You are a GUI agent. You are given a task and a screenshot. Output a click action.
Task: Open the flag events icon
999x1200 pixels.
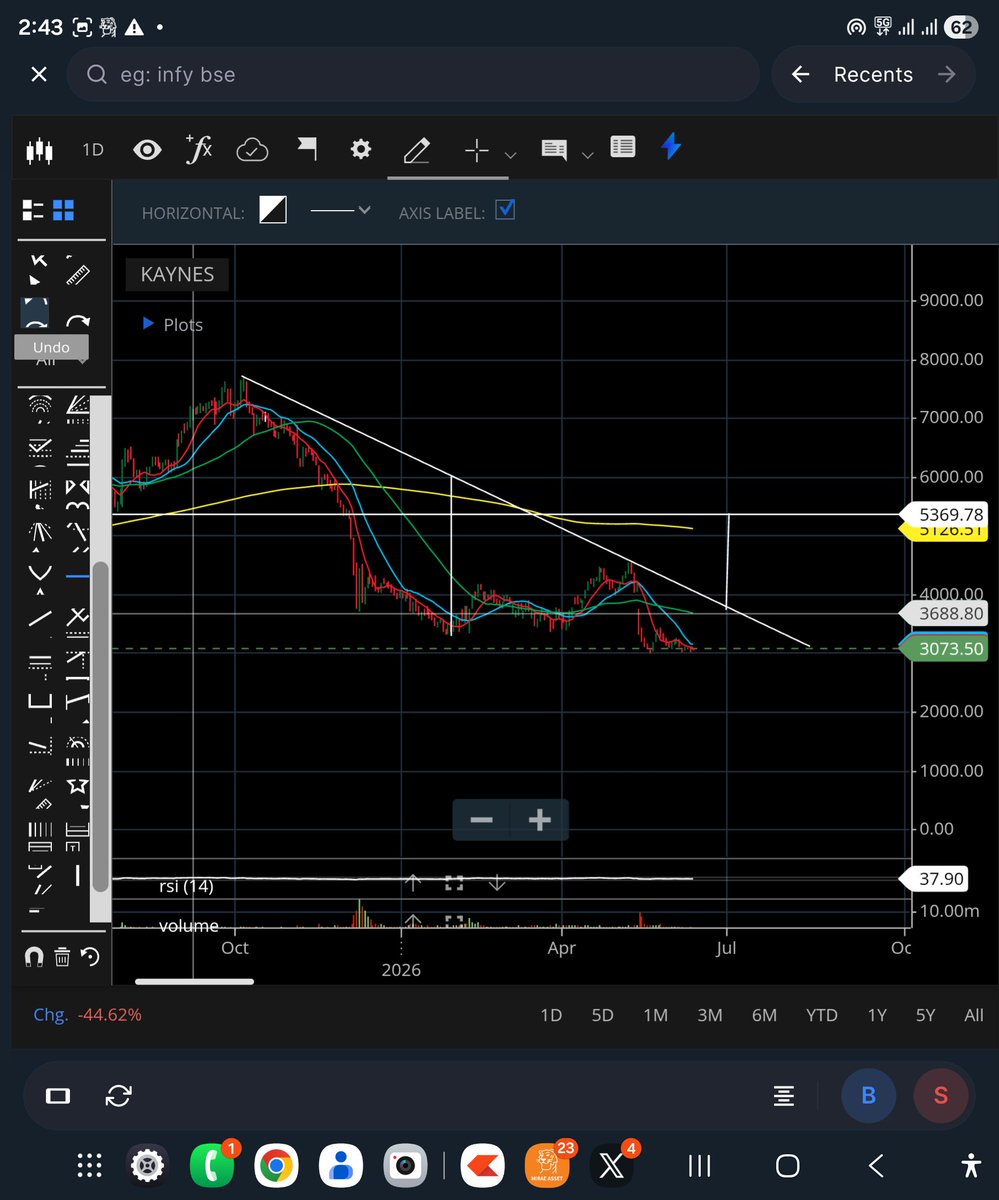[307, 150]
